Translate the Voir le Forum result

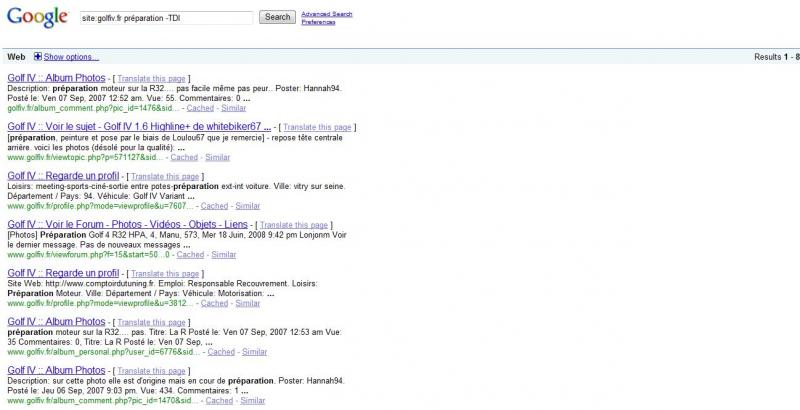pos(294,225)
